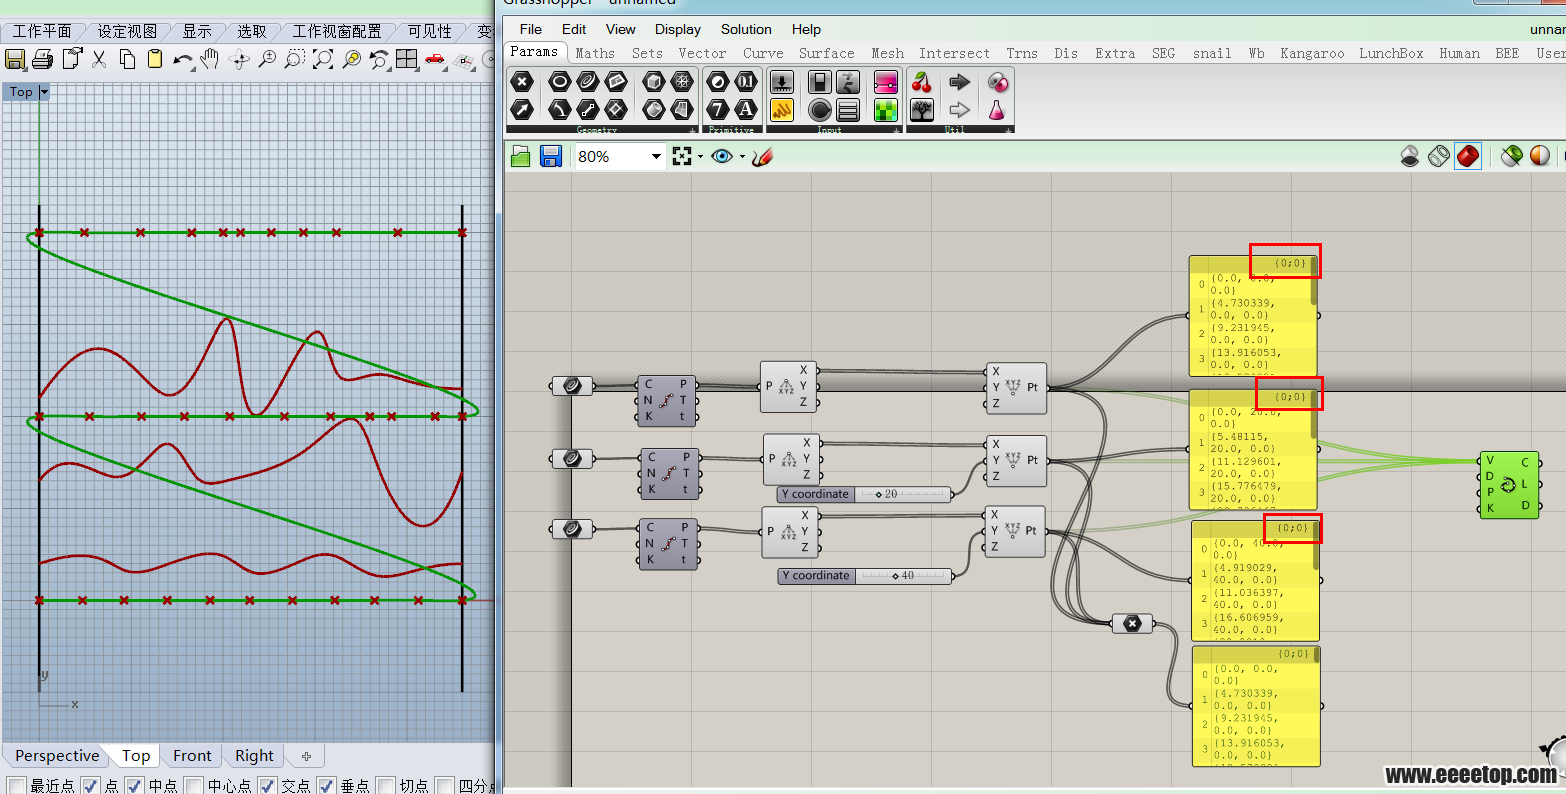Viewport: 1566px width, 794px height.
Task: Switch to the Curve component tab
Action: click(x=763, y=53)
